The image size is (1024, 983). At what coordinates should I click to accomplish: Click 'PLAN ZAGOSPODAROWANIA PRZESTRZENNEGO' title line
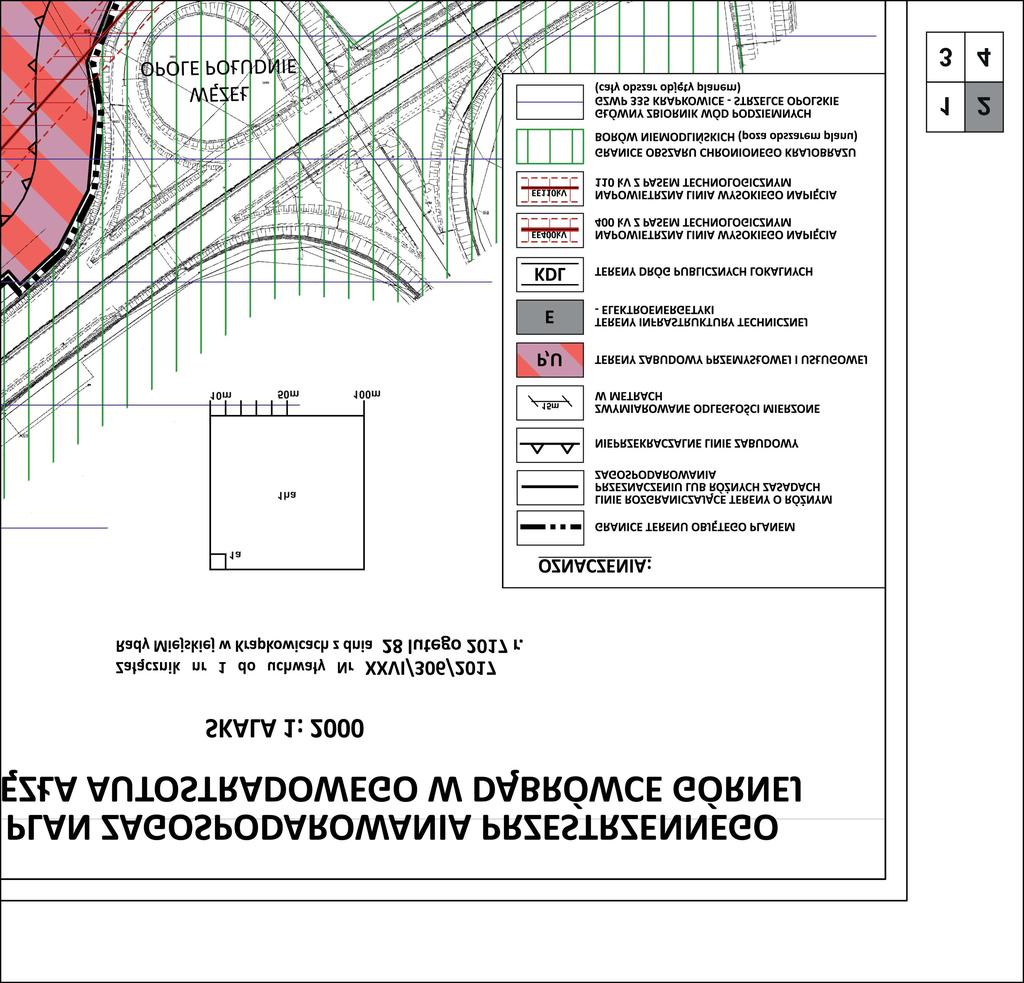[392, 828]
